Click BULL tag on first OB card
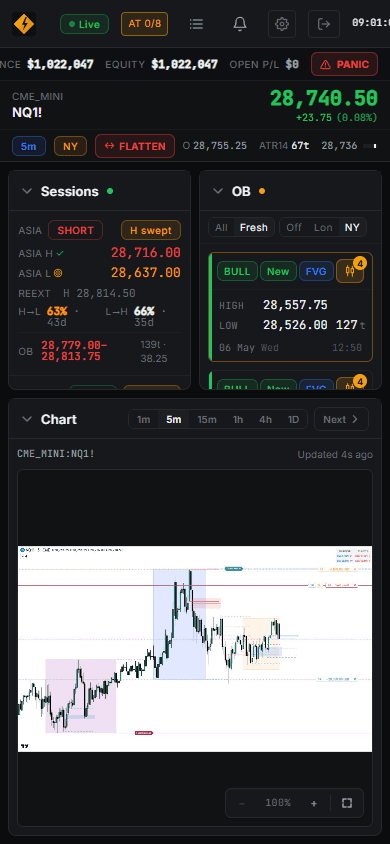The image size is (390, 844). coord(237,271)
